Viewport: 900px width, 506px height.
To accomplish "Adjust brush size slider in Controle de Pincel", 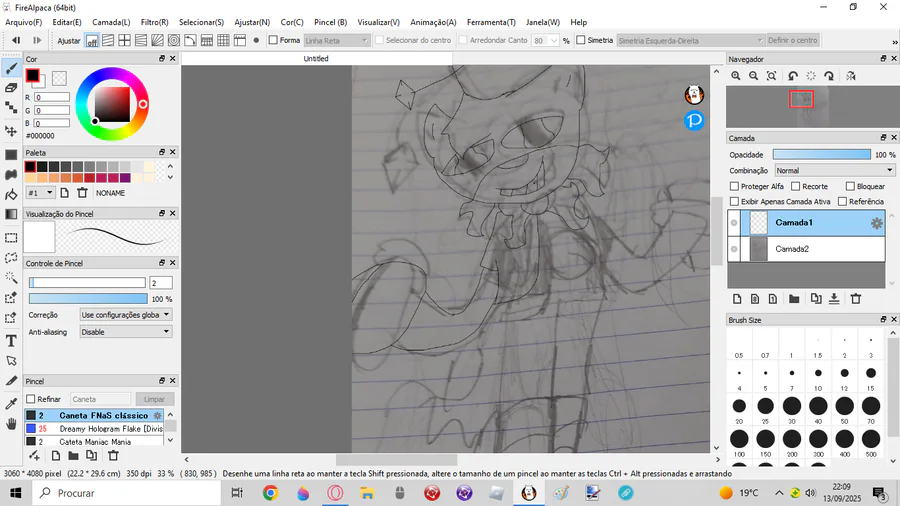I will (x=87, y=282).
